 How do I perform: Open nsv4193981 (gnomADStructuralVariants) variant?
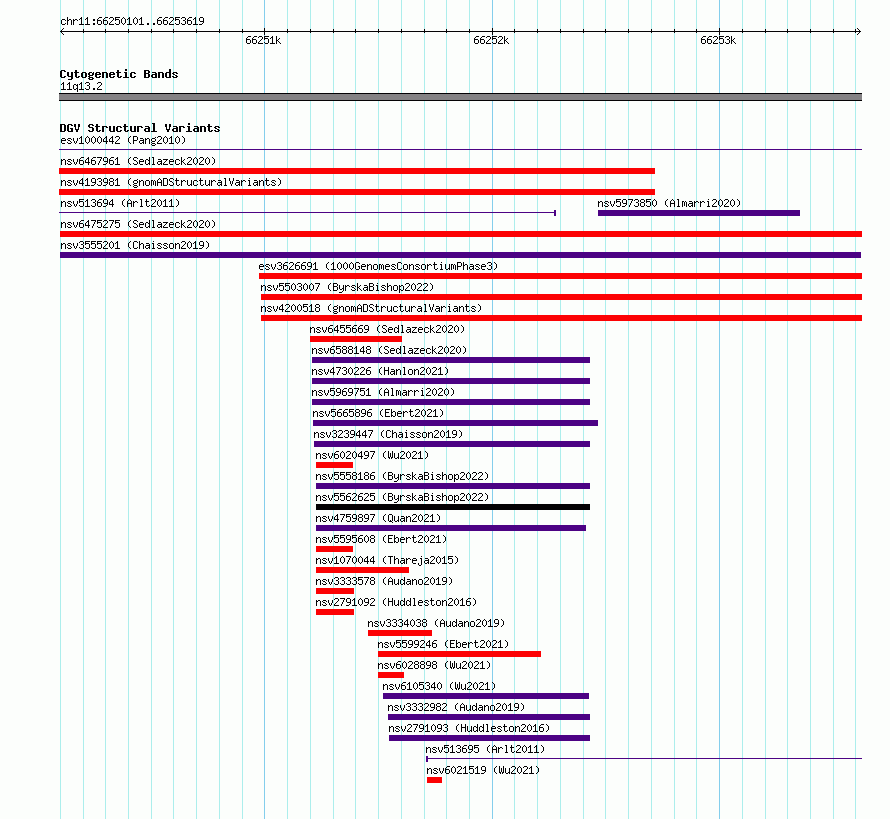171,182
